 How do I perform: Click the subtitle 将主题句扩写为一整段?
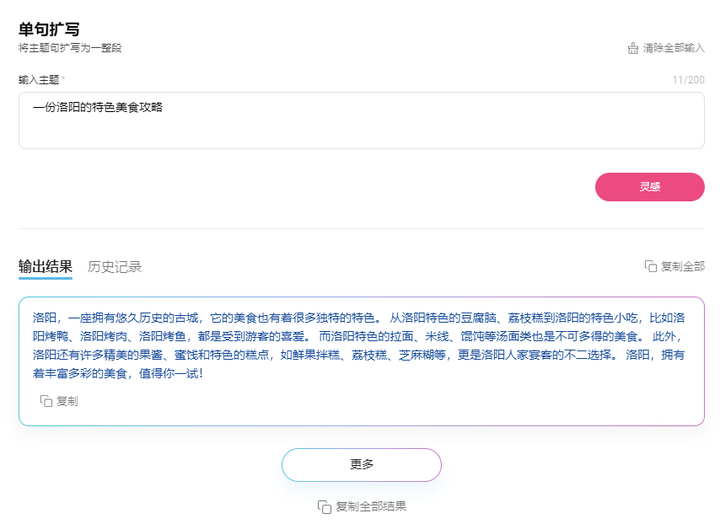point(70,48)
